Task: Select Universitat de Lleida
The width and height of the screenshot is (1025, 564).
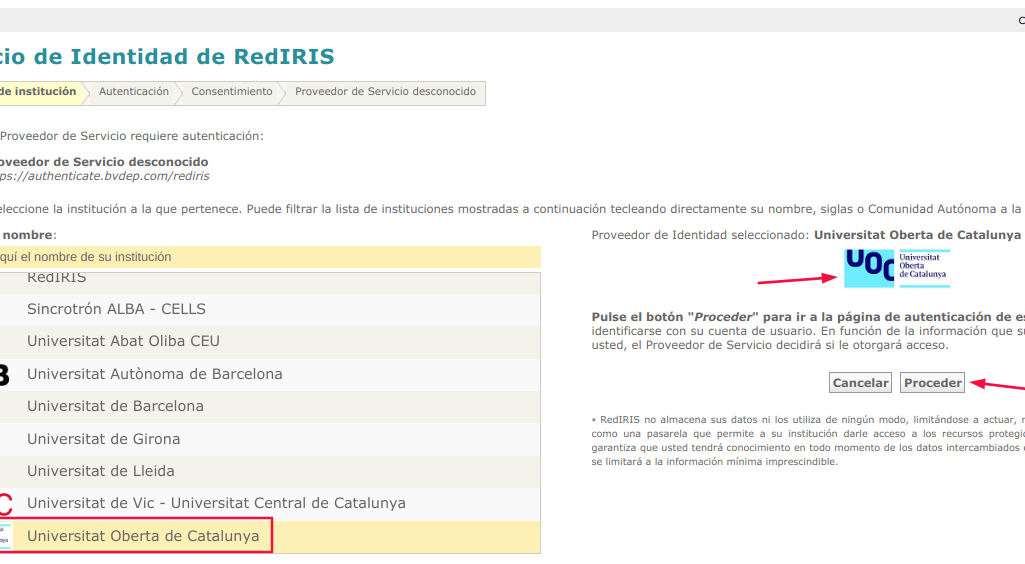Action: tap(270, 471)
